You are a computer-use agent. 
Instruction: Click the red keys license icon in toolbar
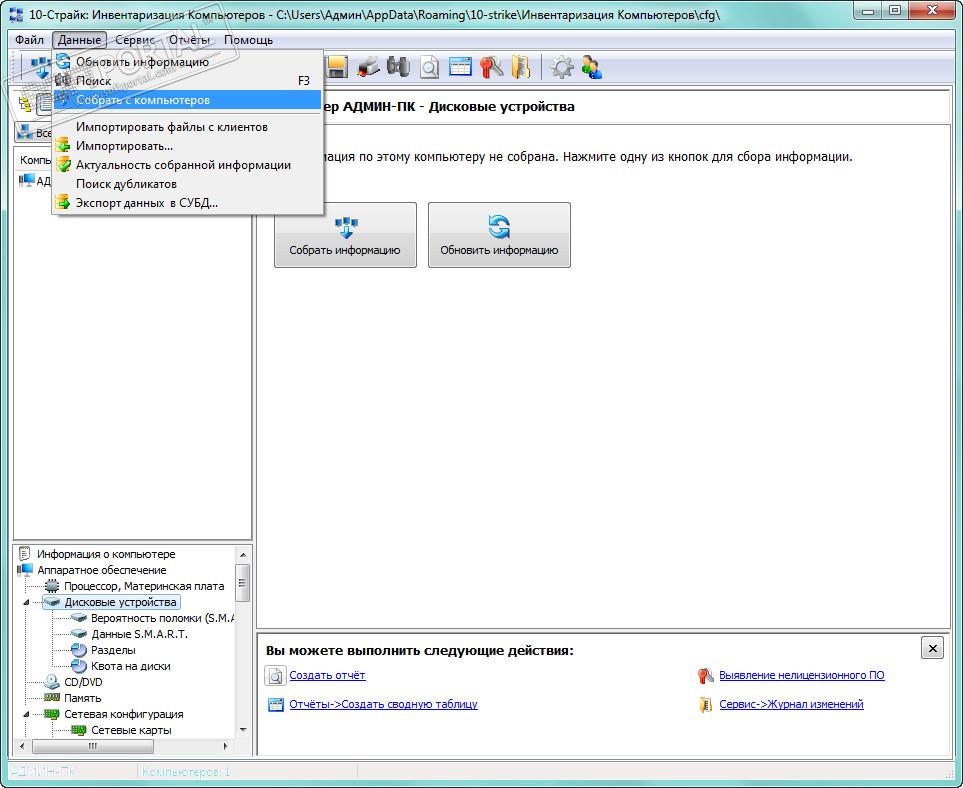[x=491, y=67]
